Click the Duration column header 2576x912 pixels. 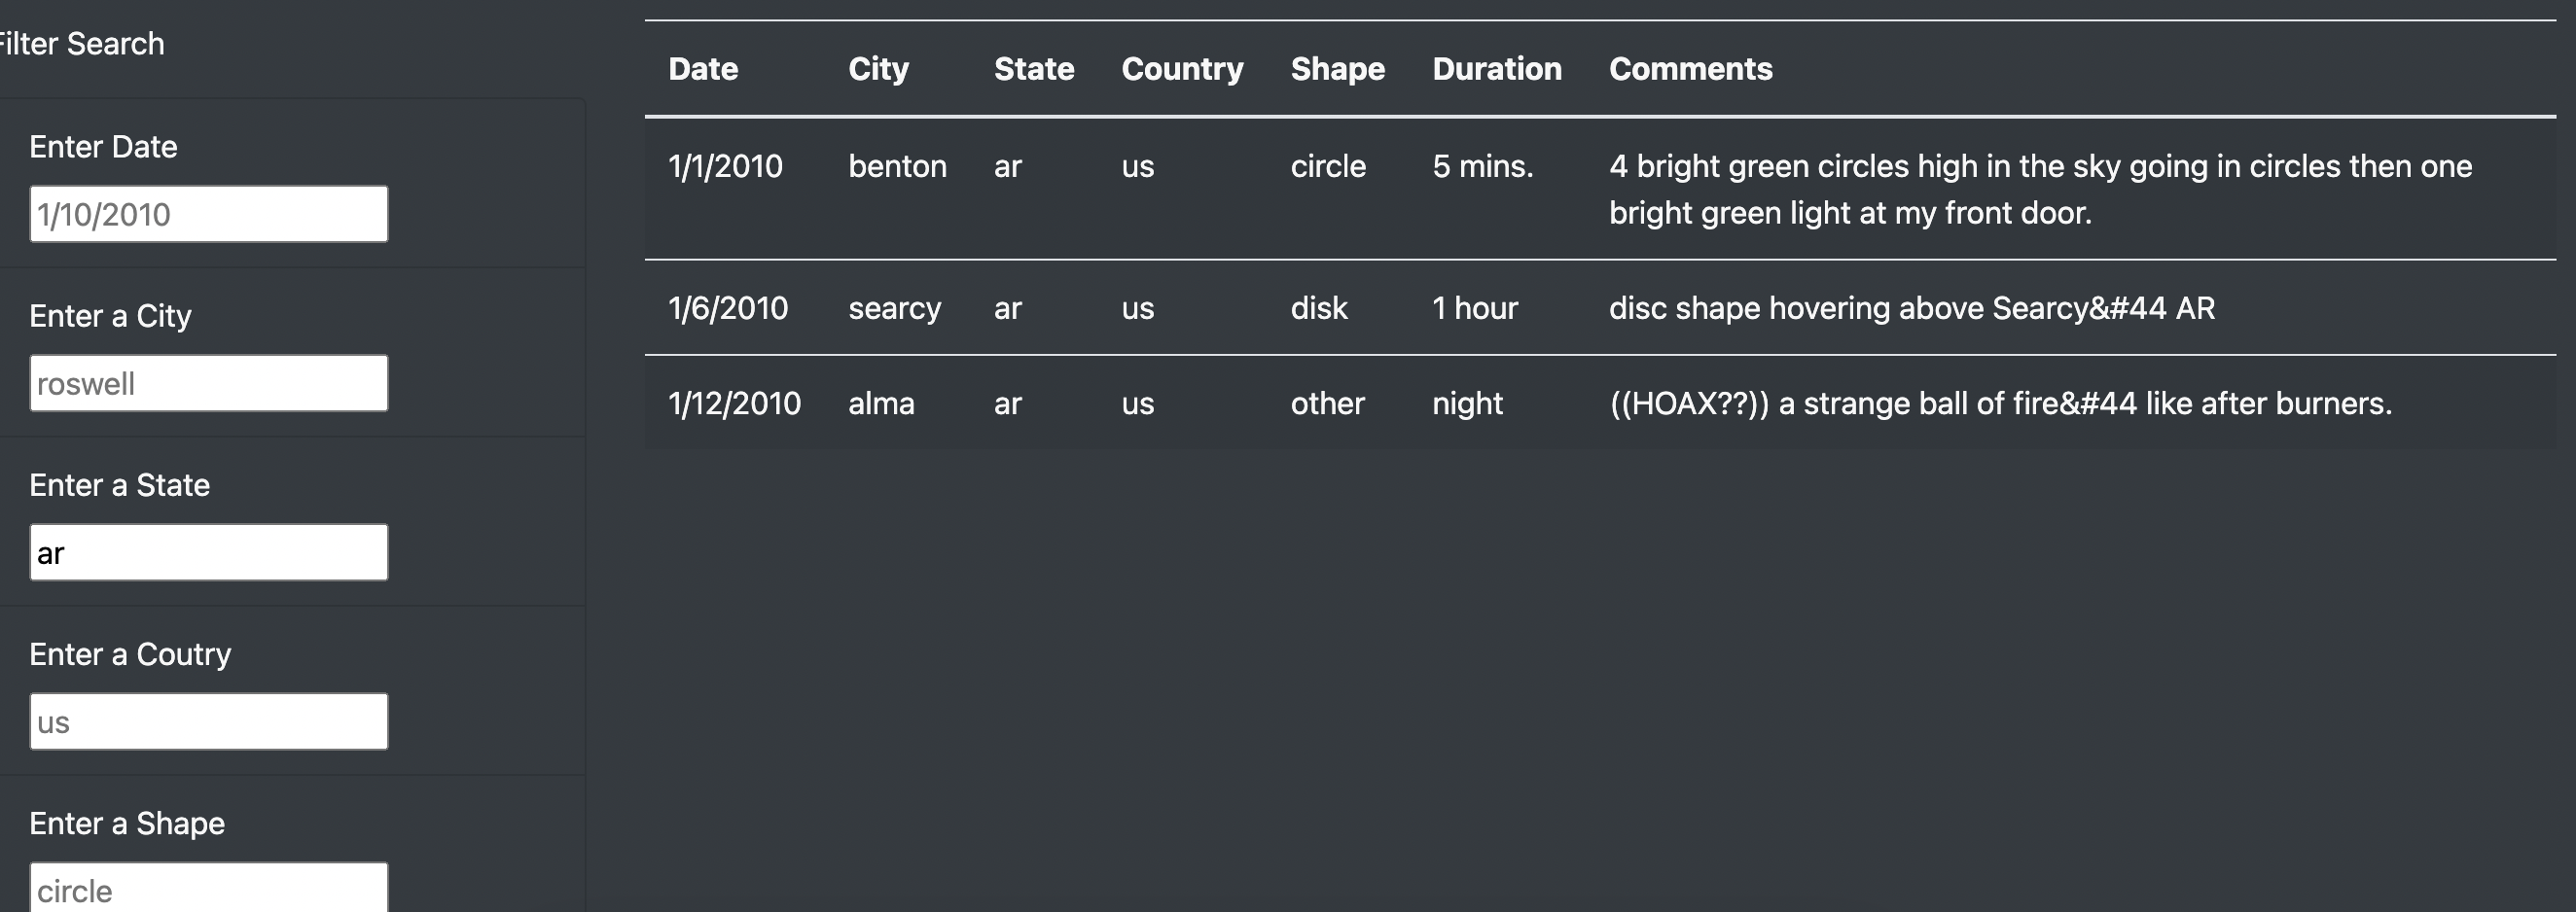click(1497, 68)
